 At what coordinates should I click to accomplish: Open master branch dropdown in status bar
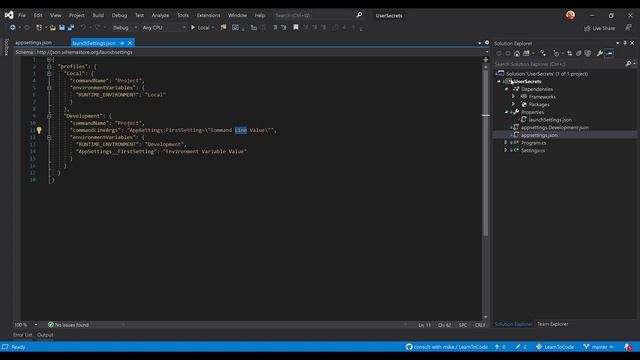click(x=598, y=347)
